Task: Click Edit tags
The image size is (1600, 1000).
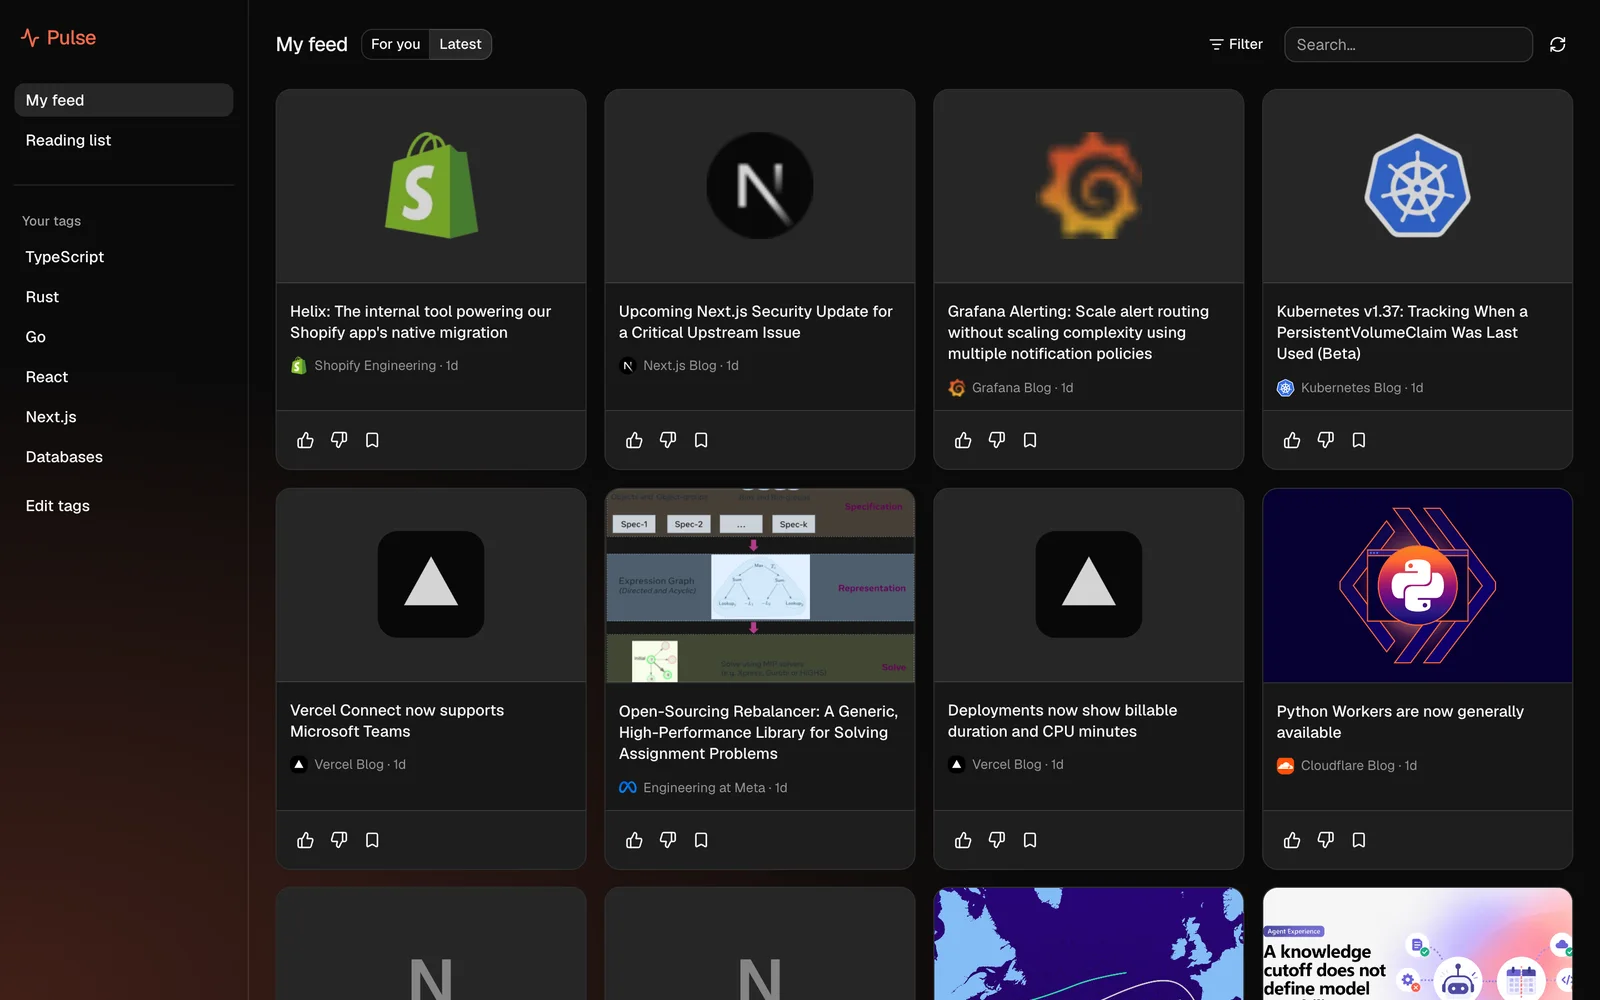Action: pos(58,506)
